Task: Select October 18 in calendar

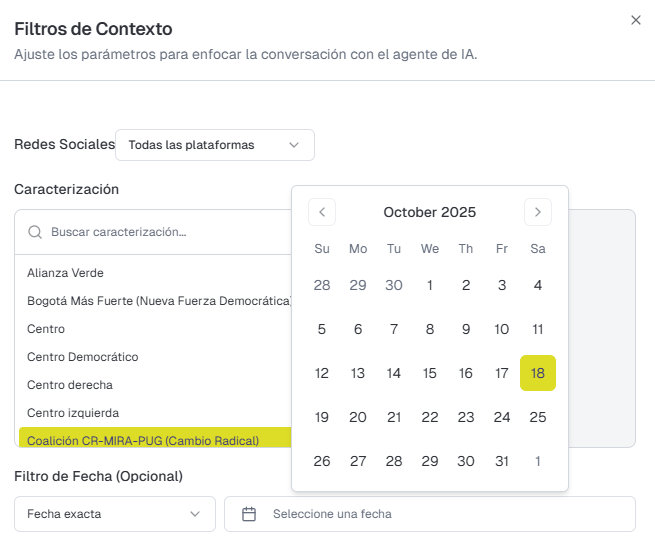Action: coord(538,373)
